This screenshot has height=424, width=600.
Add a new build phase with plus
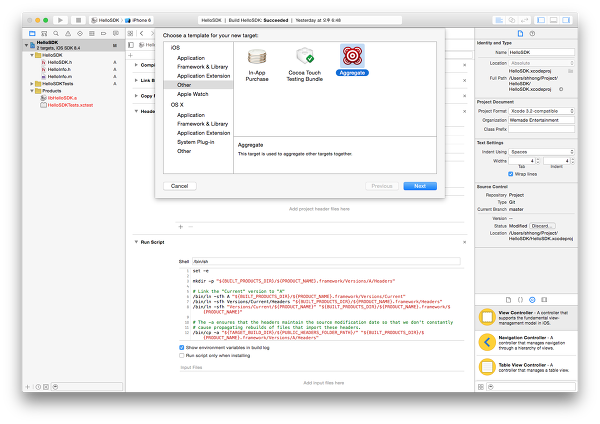[130, 55]
